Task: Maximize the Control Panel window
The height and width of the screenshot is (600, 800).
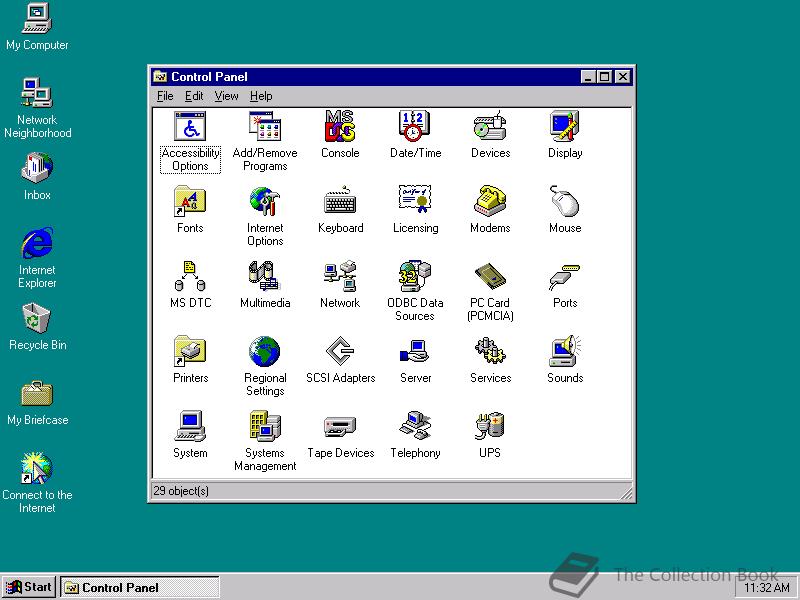Action: 605,77
